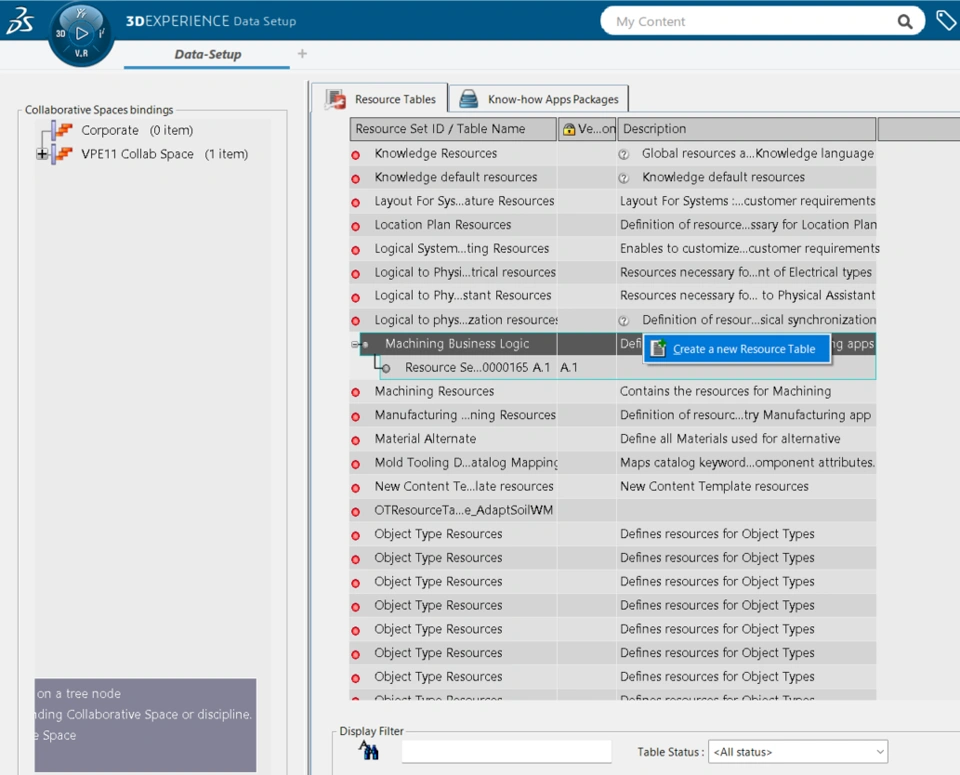Screen dimensions: 960x775
Task: Click red dot for Logical System...ting Resources
Action: (356, 250)
